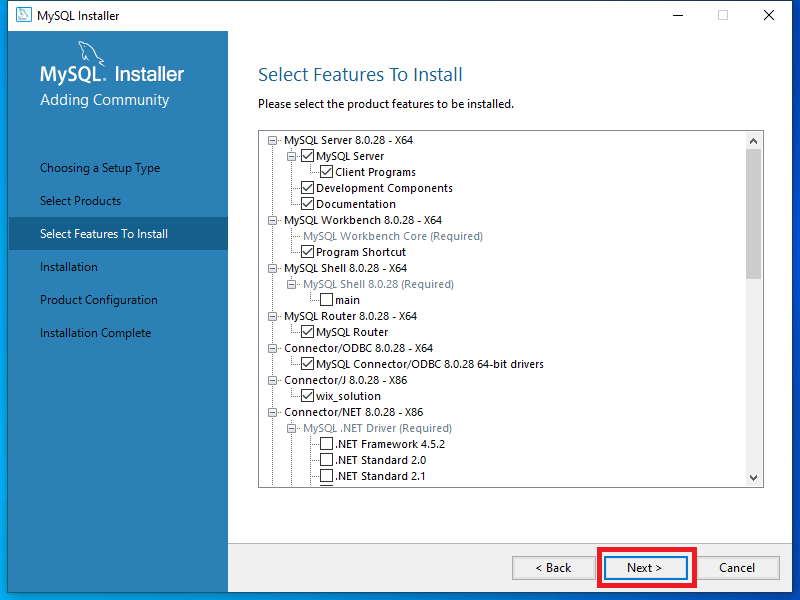Click the MySQL Installer icon in the title bar

click(x=25, y=15)
